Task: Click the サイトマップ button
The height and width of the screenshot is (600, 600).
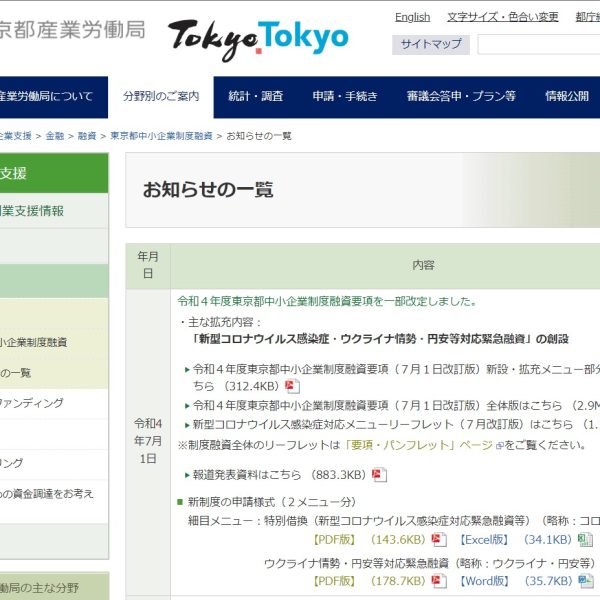Action: (x=431, y=44)
